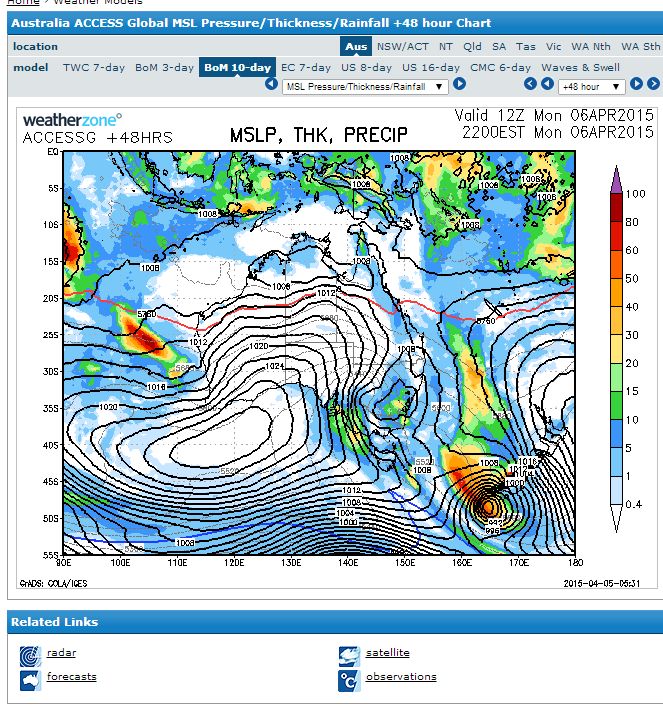Select the CMC 6-day model
This screenshot has height=709, width=663.
(500, 67)
